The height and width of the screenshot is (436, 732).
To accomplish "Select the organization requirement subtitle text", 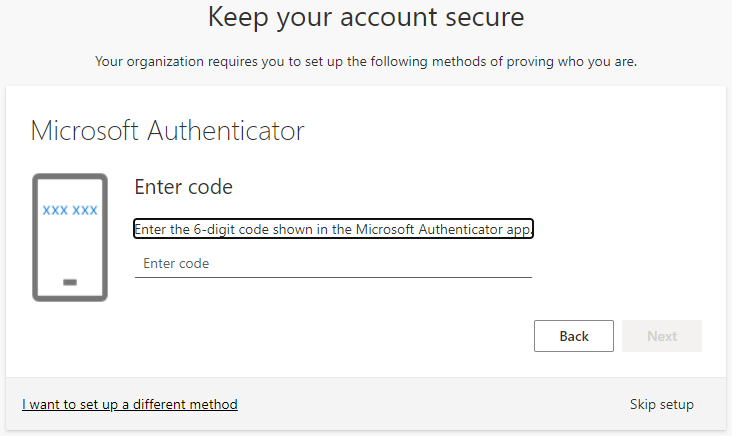I will click(366, 62).
